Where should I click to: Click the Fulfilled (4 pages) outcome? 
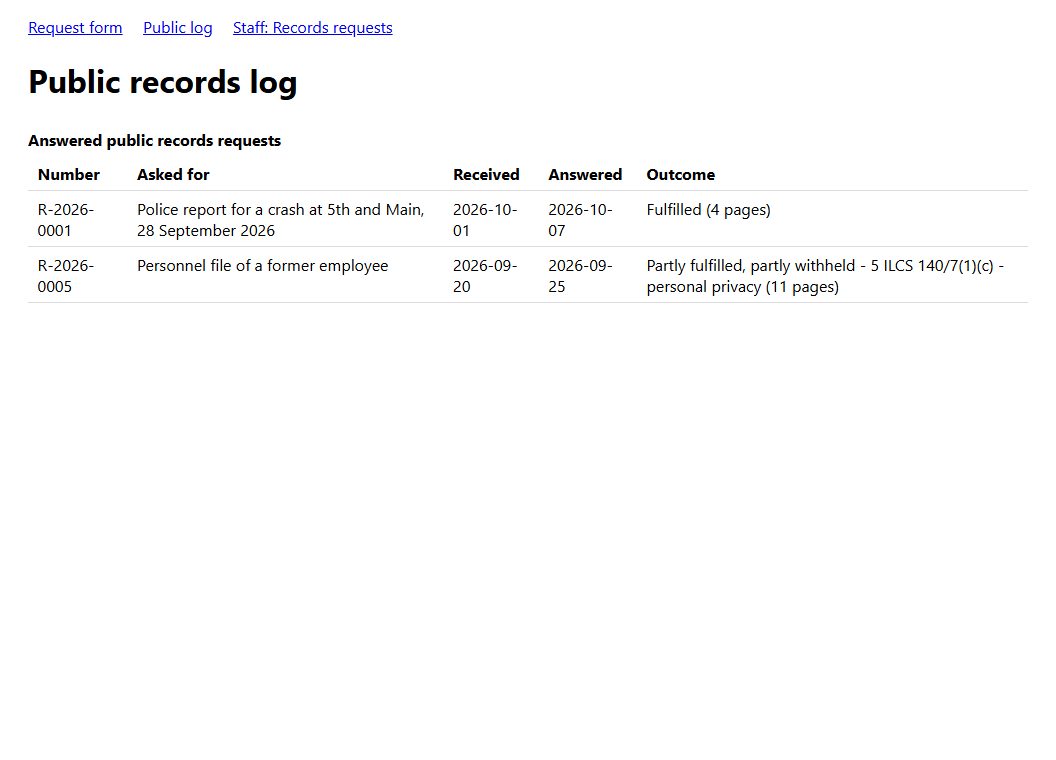tap(708, 210)
